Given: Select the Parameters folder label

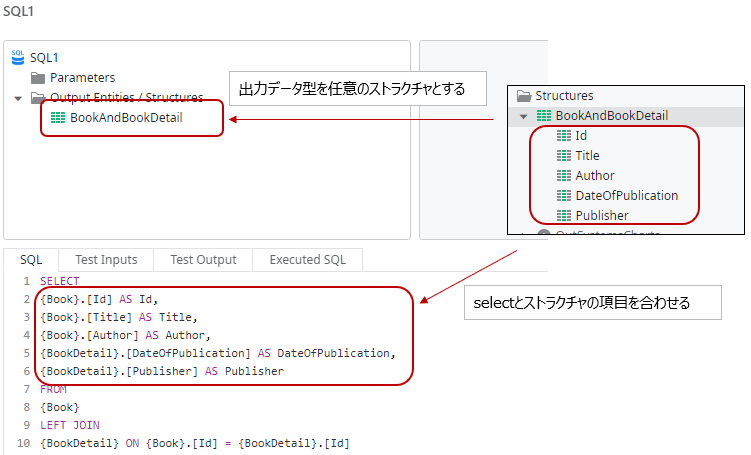Looking at the screenshot, I should coord(83,78).
